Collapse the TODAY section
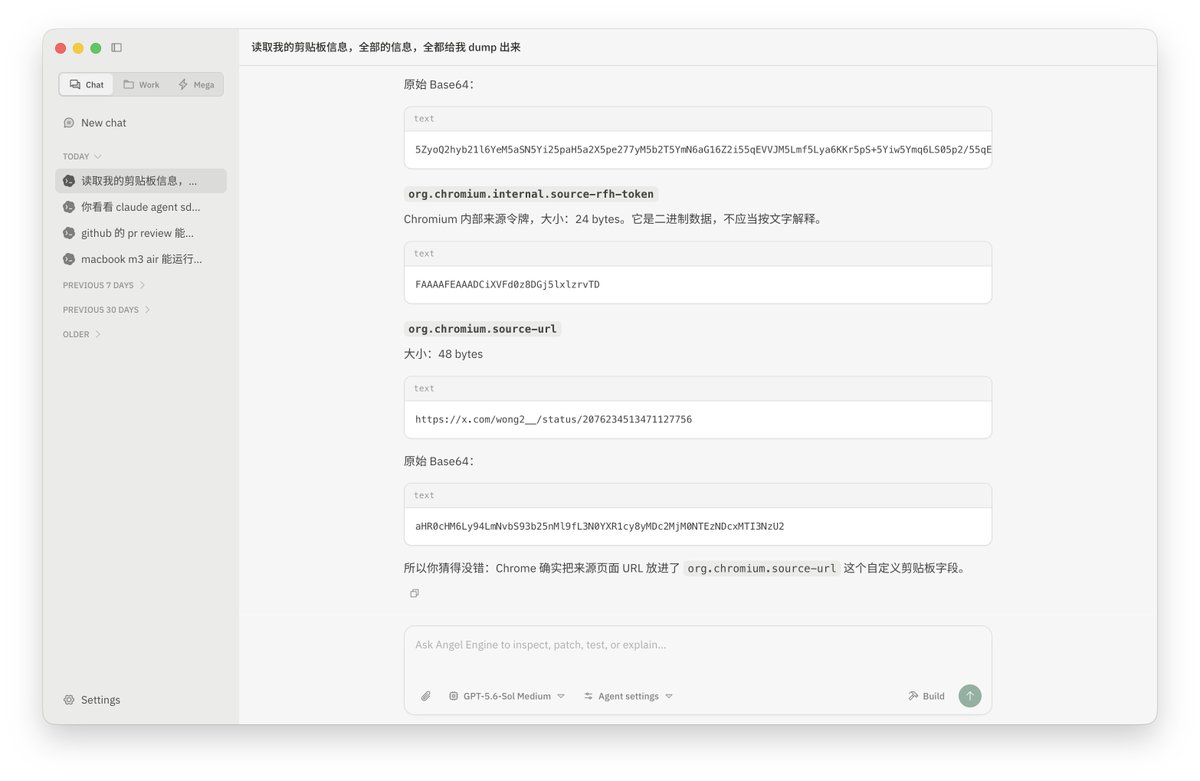 click(82, 157)
